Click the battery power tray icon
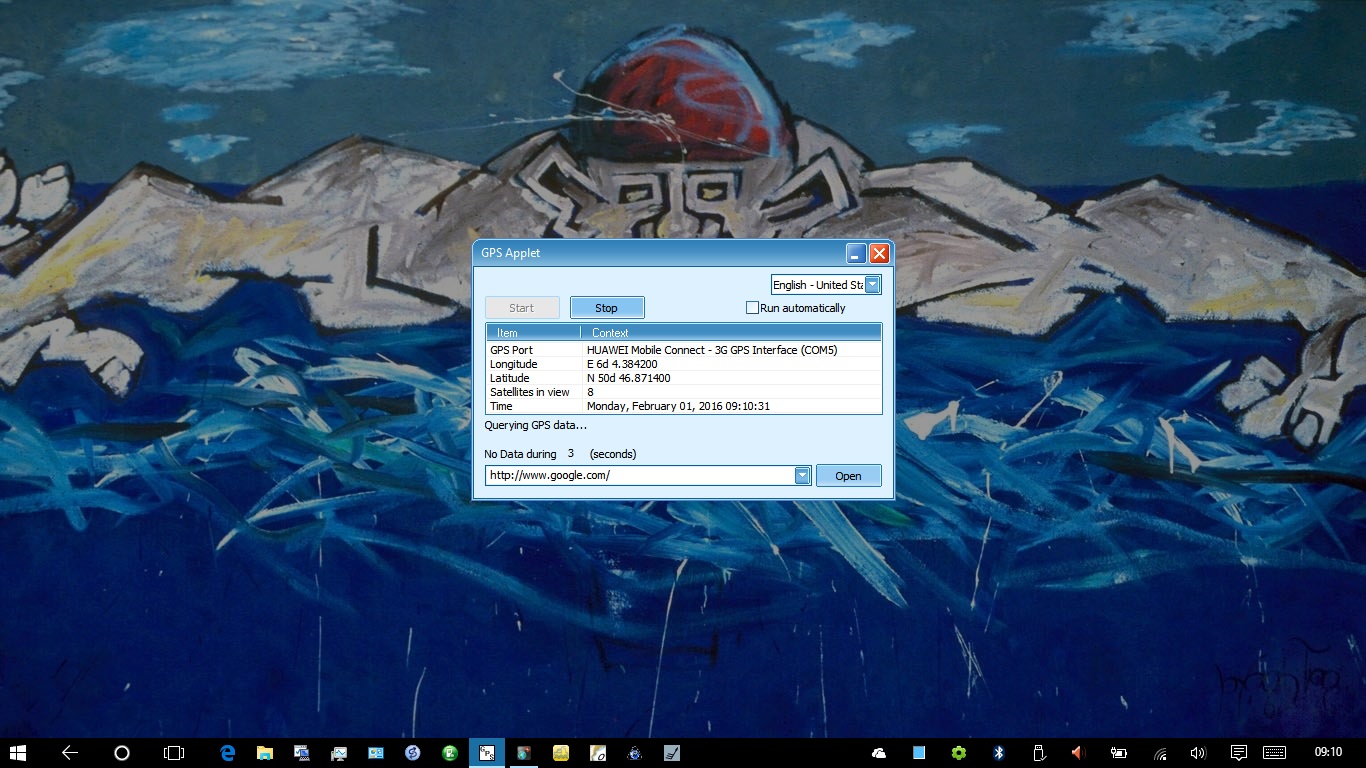Screen dimensions: 1366x768 (x=1119, y=753)
